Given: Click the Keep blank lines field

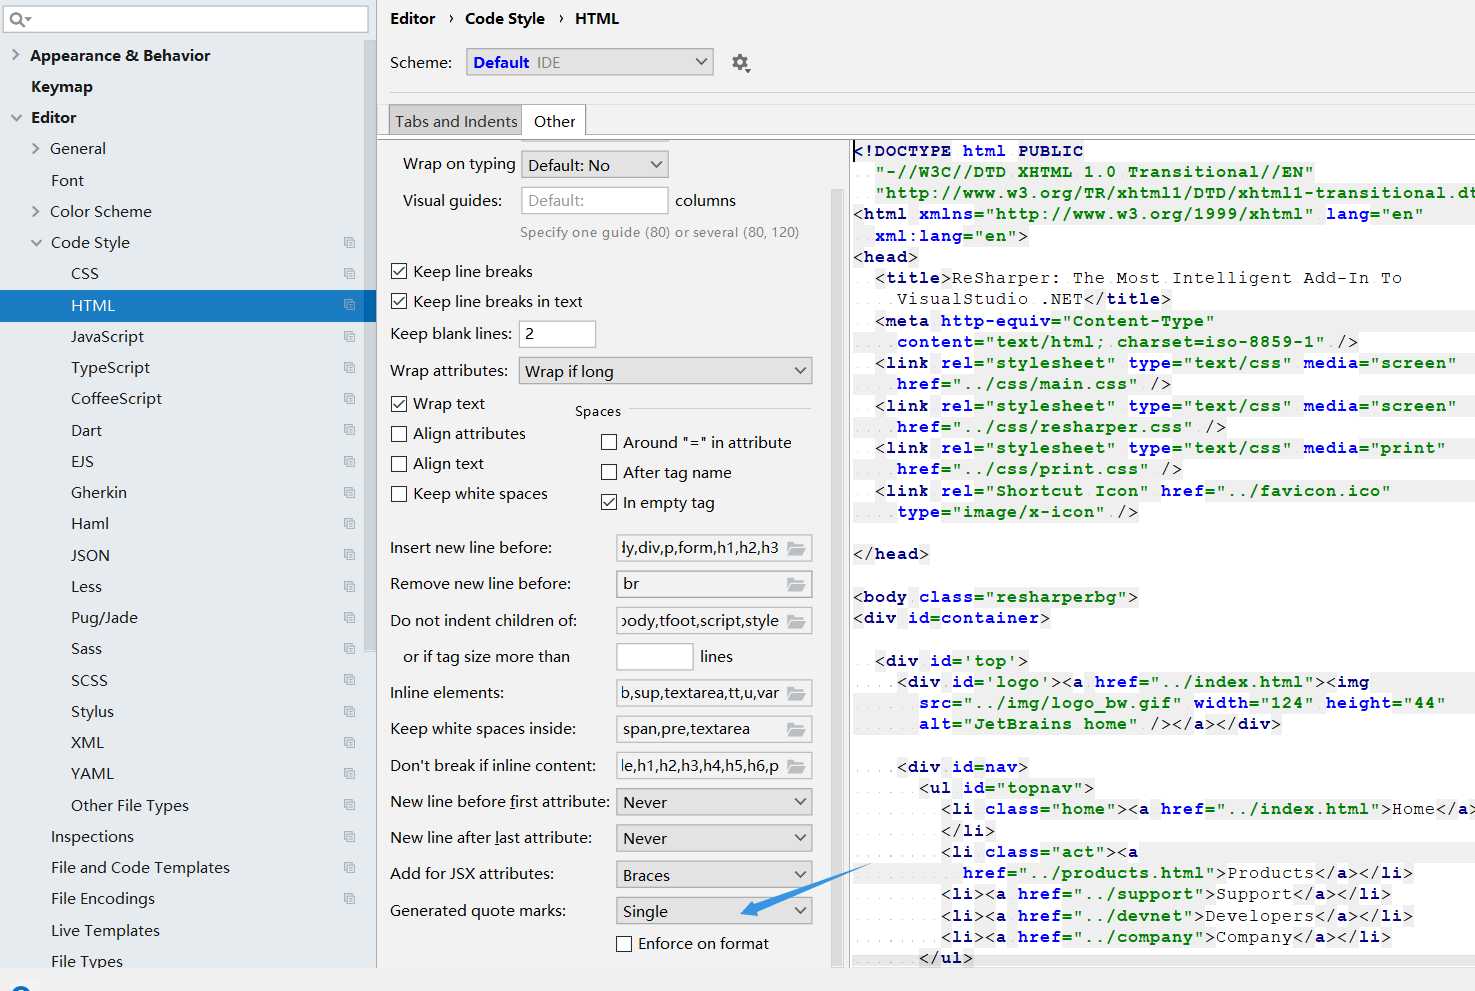Looking at the screenshot, I should [x=557, y=334].
